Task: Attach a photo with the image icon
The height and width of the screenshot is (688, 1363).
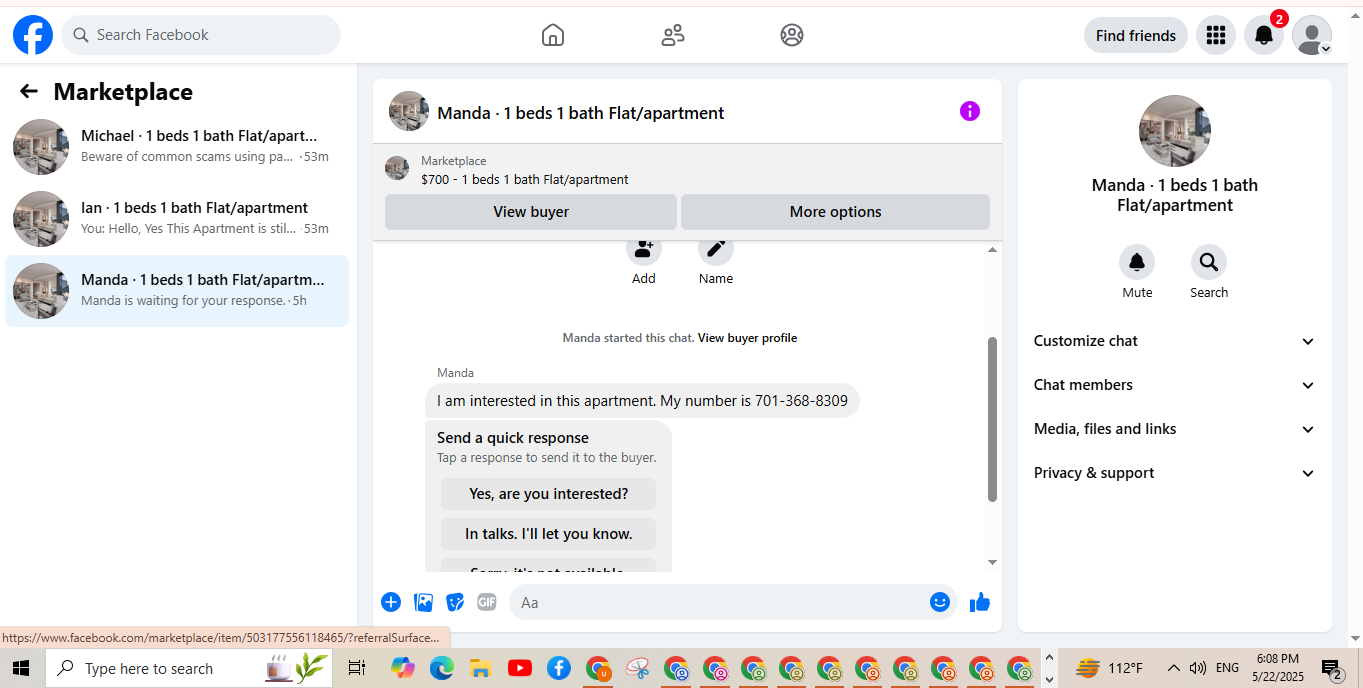Action: pyautogui.click(x=424, y=602)
